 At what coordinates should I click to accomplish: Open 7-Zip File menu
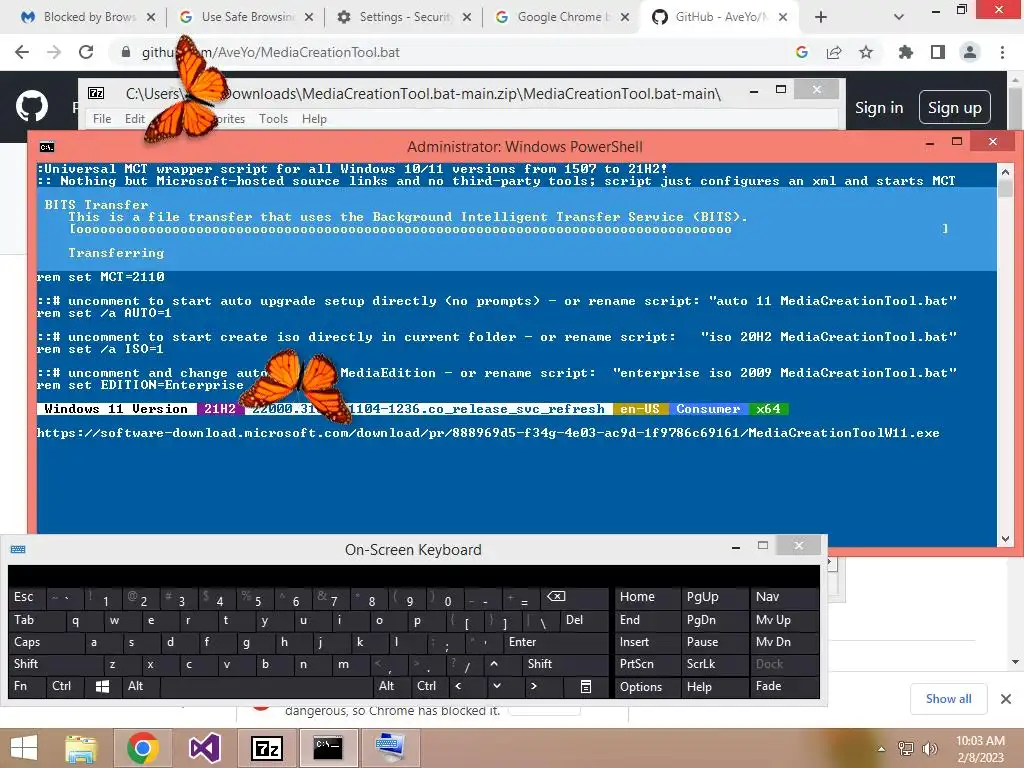coord(102,119)
